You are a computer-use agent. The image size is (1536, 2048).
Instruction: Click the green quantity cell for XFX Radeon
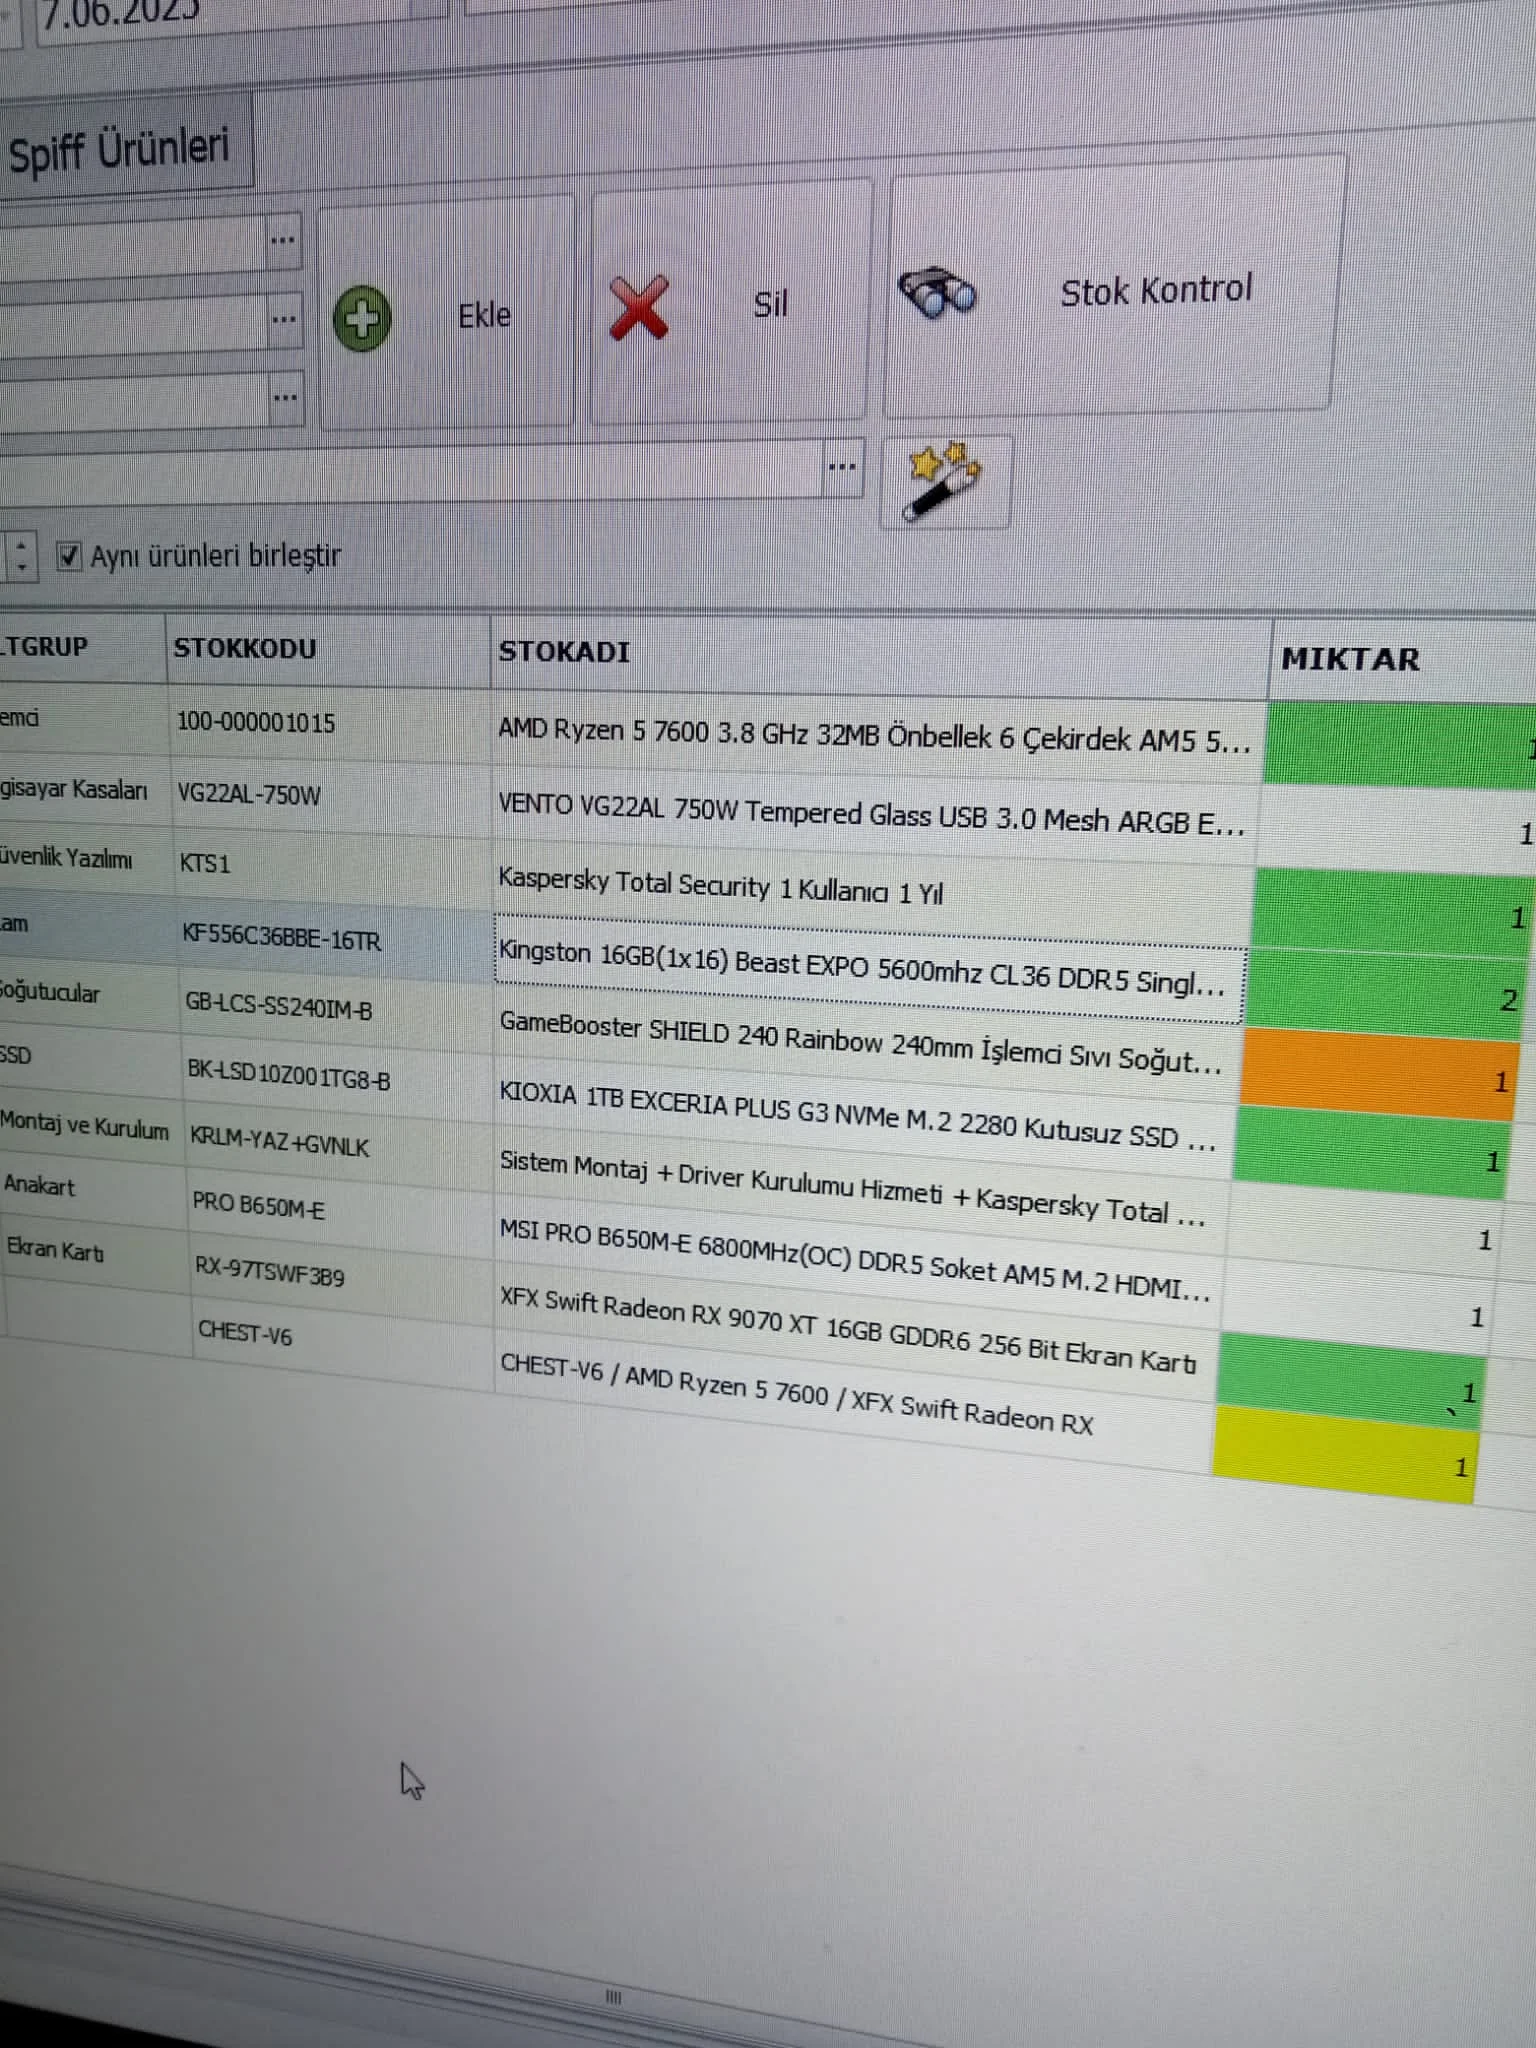[1352, 1381]
